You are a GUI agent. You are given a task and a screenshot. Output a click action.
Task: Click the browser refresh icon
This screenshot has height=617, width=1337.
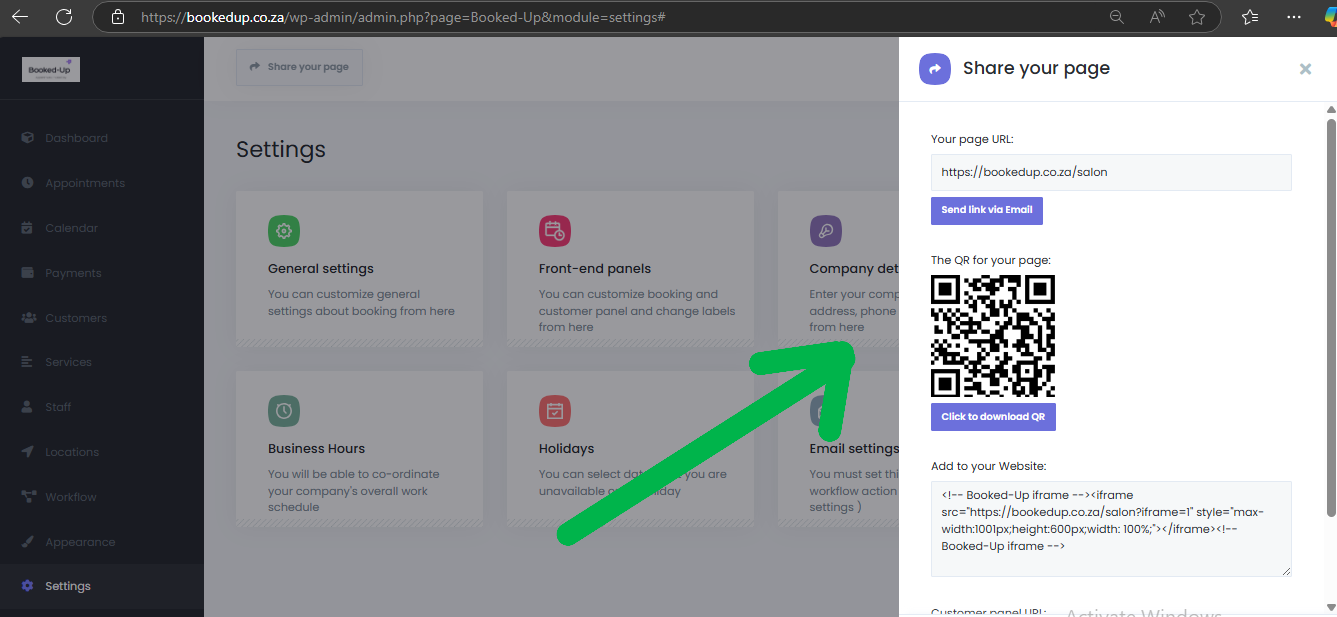pyautogui.click(x=64, y=17)
